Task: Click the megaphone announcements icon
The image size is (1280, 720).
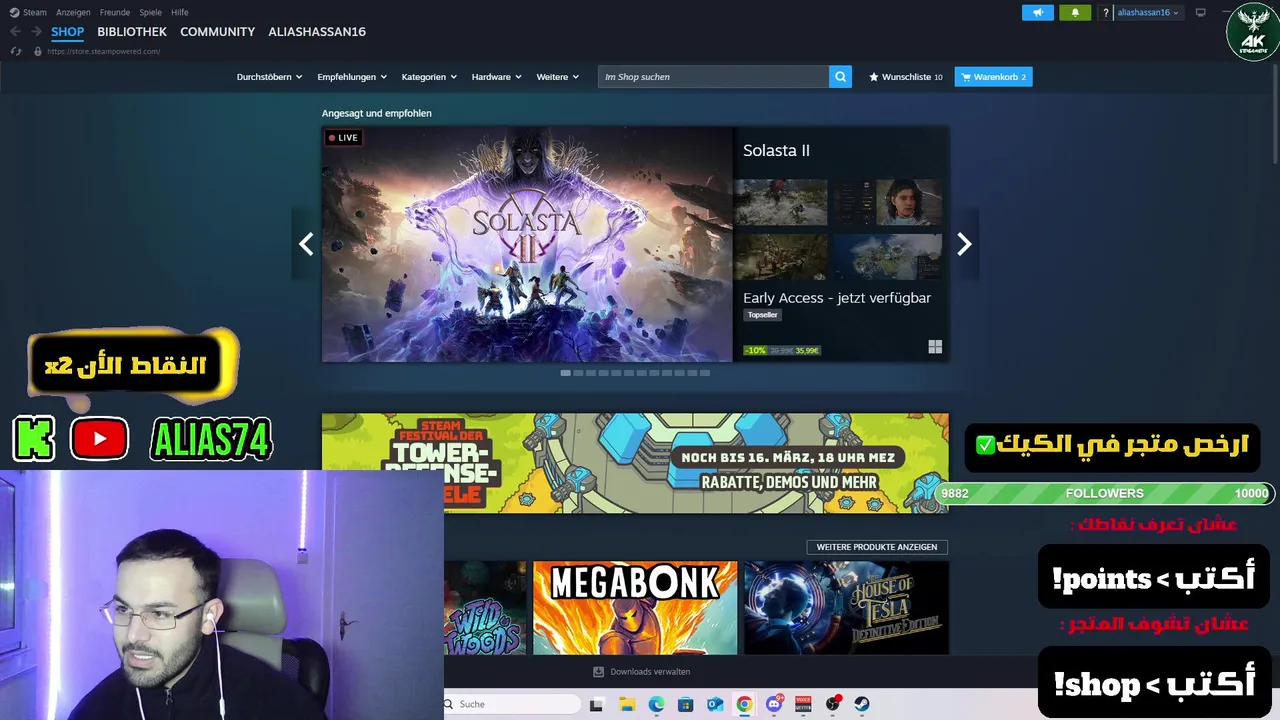Action: 1038,12
